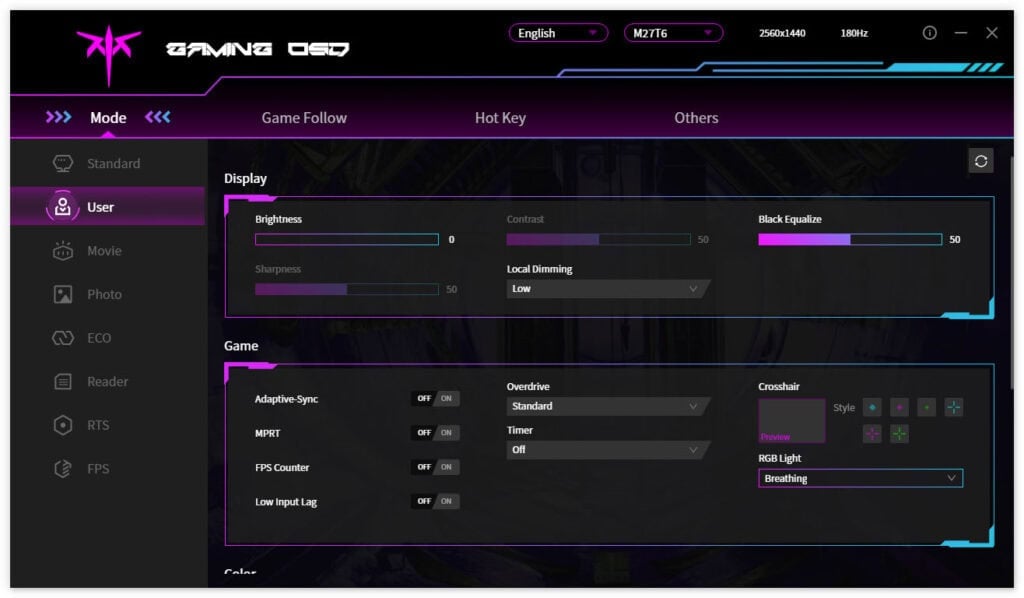1024x598 pixels.
Task: Select Photo picture mode
Action: point(108,294)
